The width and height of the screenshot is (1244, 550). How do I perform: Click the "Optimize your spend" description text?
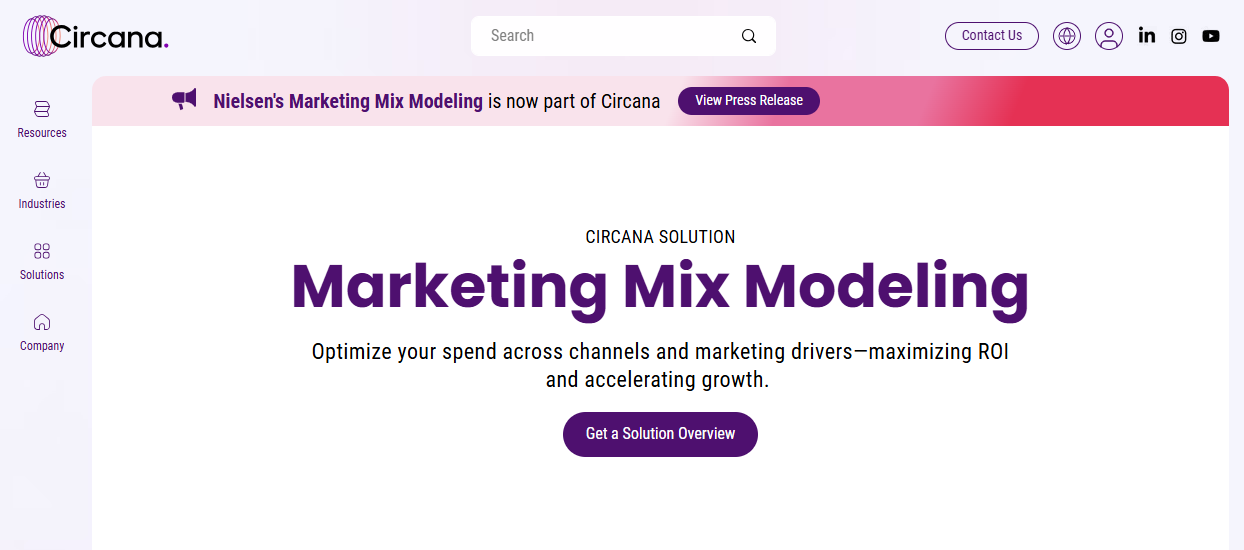(x=660, y=366)
